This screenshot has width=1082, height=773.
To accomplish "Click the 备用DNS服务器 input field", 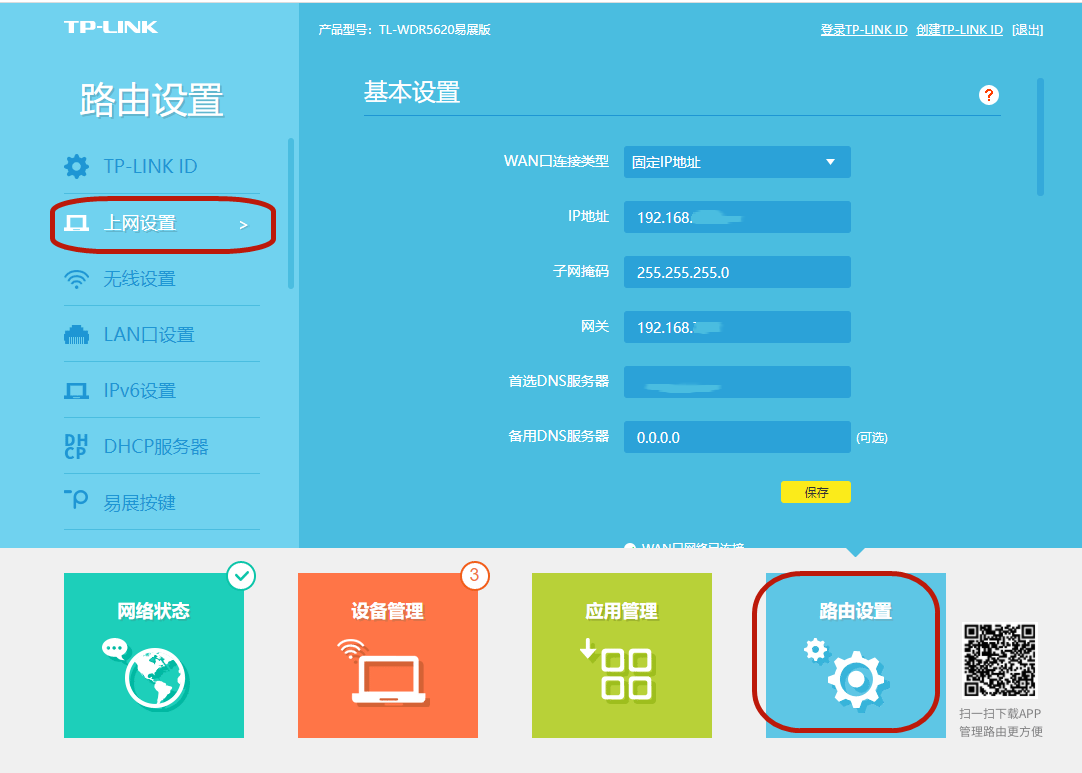I will click(x=737, y=437).
